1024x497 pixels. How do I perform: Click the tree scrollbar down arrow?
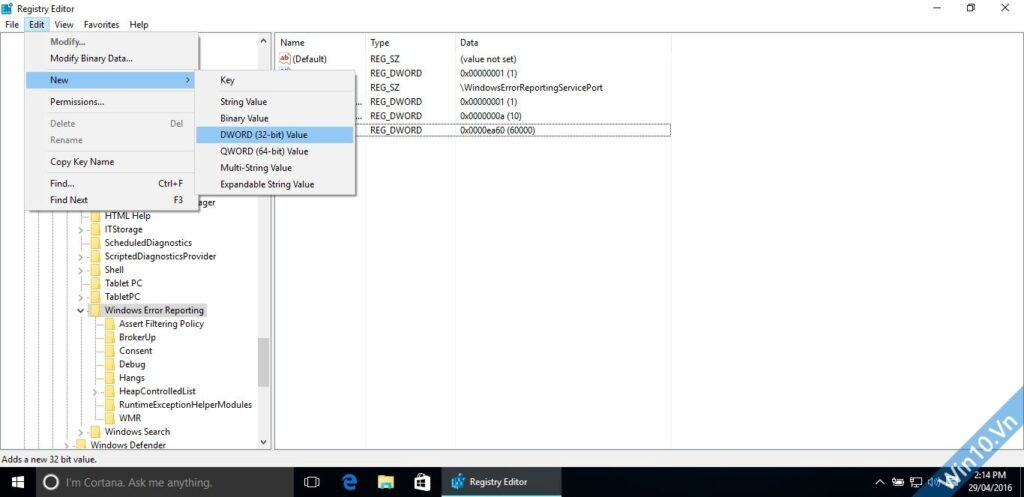(264, 442)
